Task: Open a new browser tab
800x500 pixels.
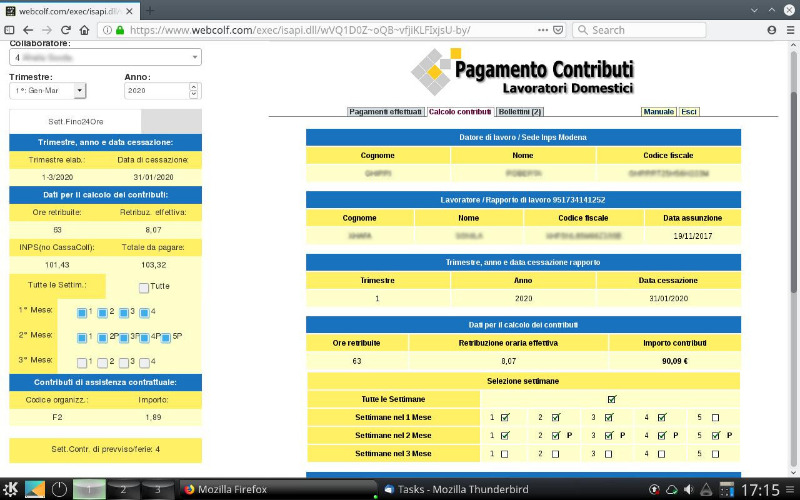Action: tap(150, 10)
